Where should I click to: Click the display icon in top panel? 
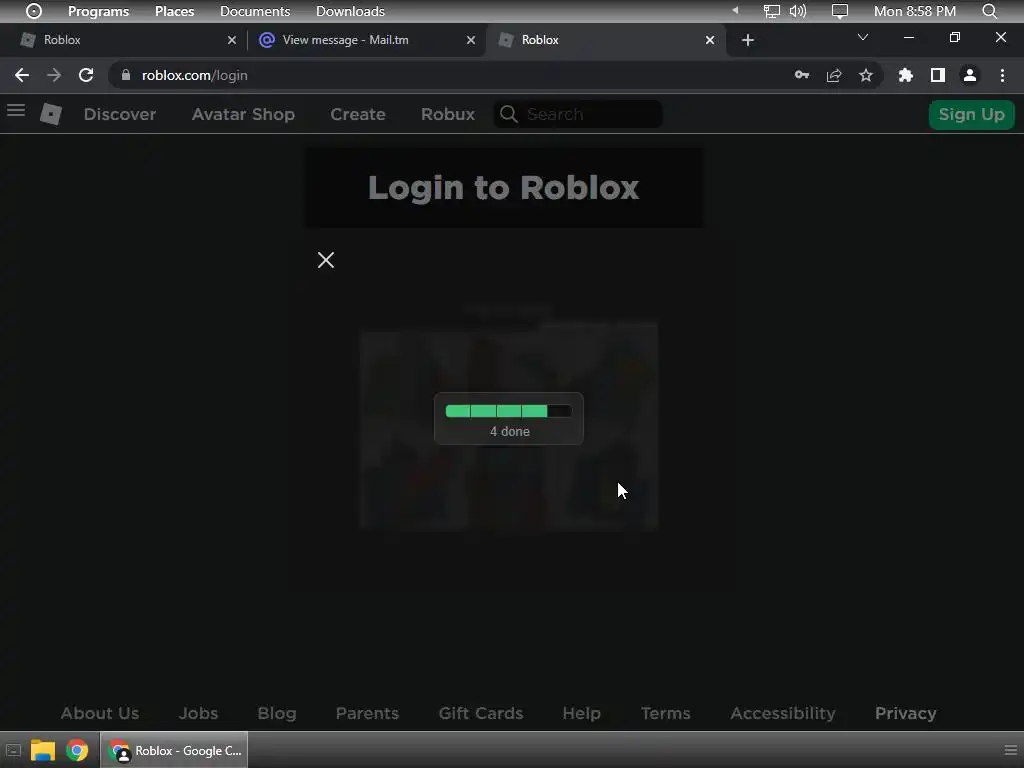click(840, 11)
